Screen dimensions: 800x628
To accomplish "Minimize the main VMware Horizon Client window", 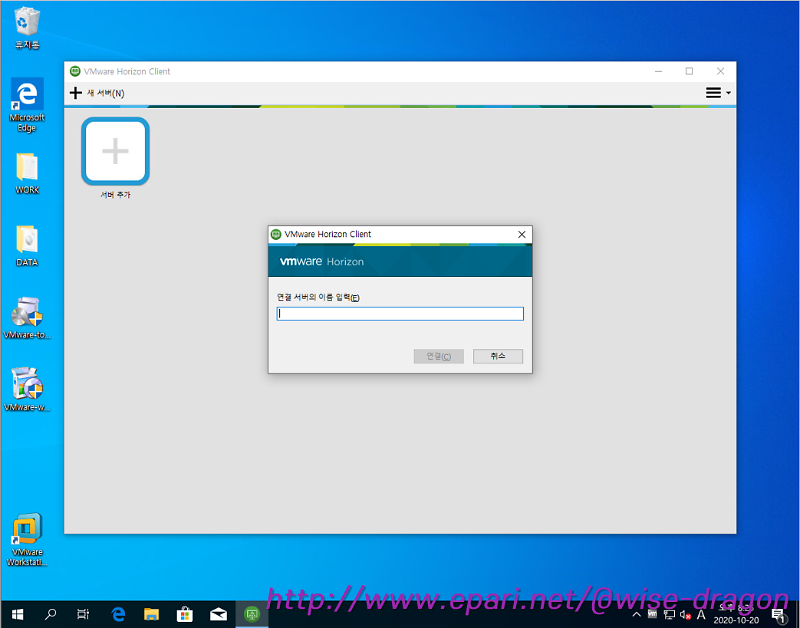I will pos(658,71).
